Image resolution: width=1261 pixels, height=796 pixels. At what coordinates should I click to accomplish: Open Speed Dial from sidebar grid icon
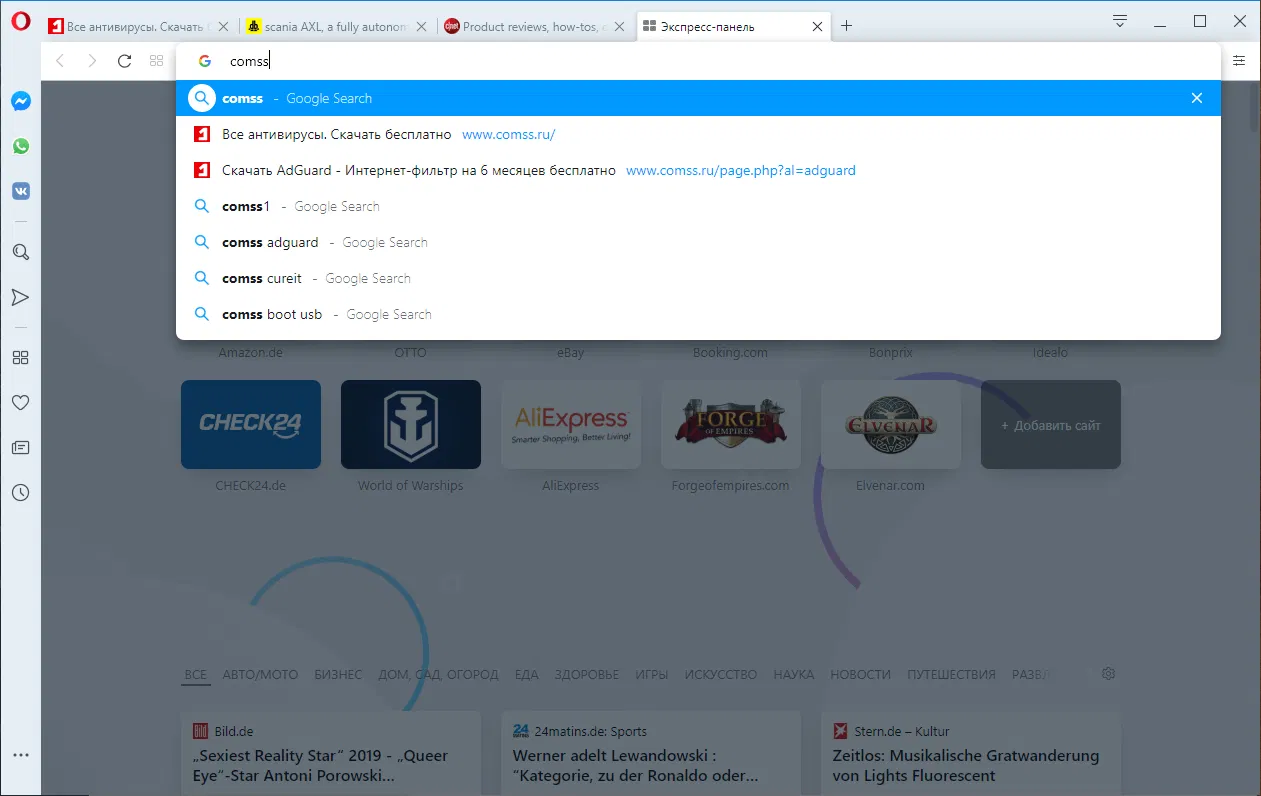click(x=20, y=358)
